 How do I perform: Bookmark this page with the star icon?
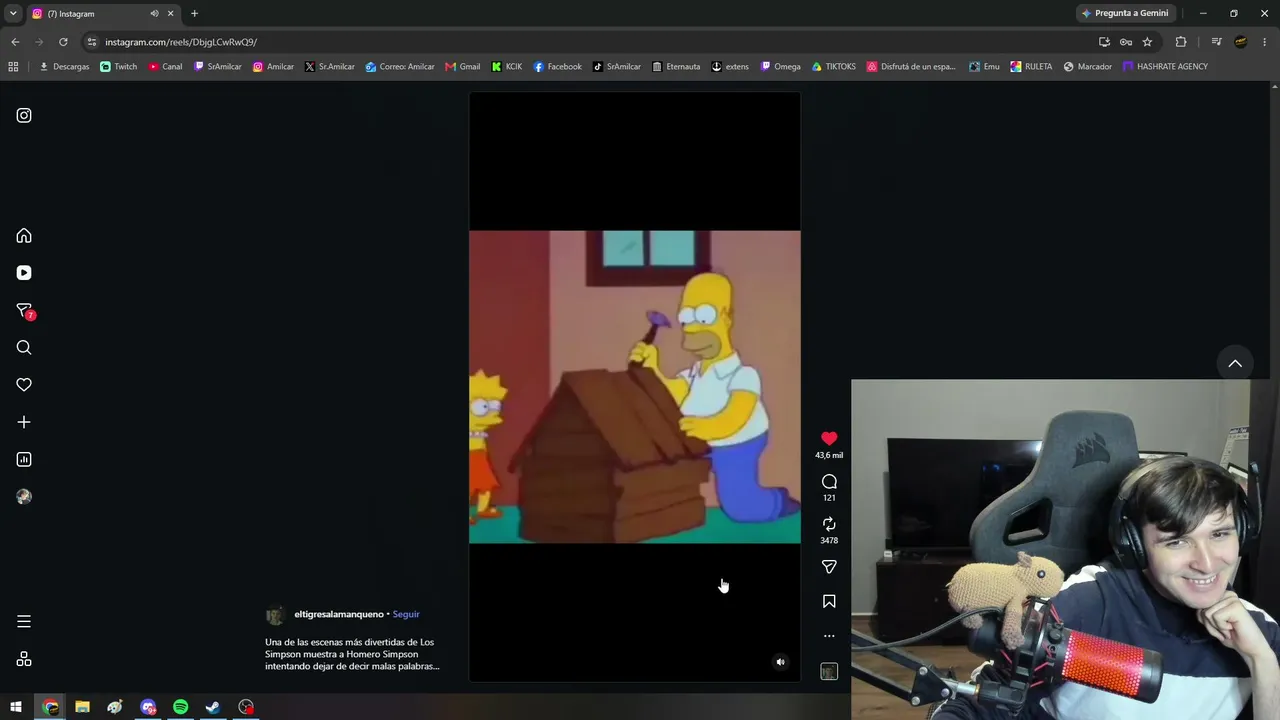click(x=1147, y=42)
